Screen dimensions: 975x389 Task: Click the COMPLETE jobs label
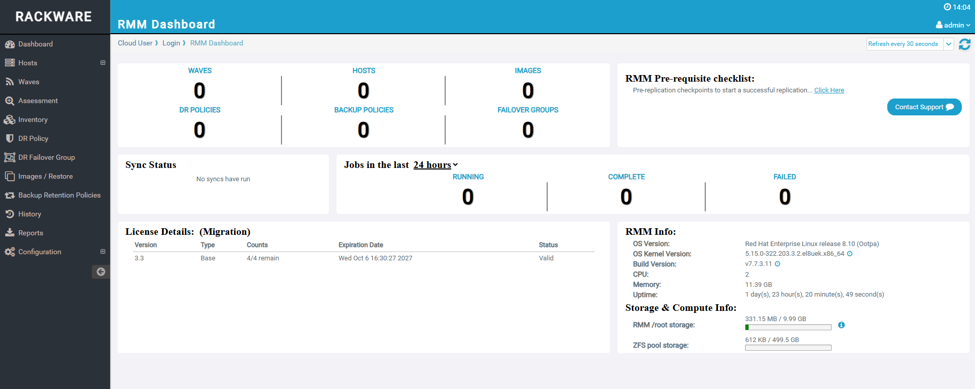[626, 177]
